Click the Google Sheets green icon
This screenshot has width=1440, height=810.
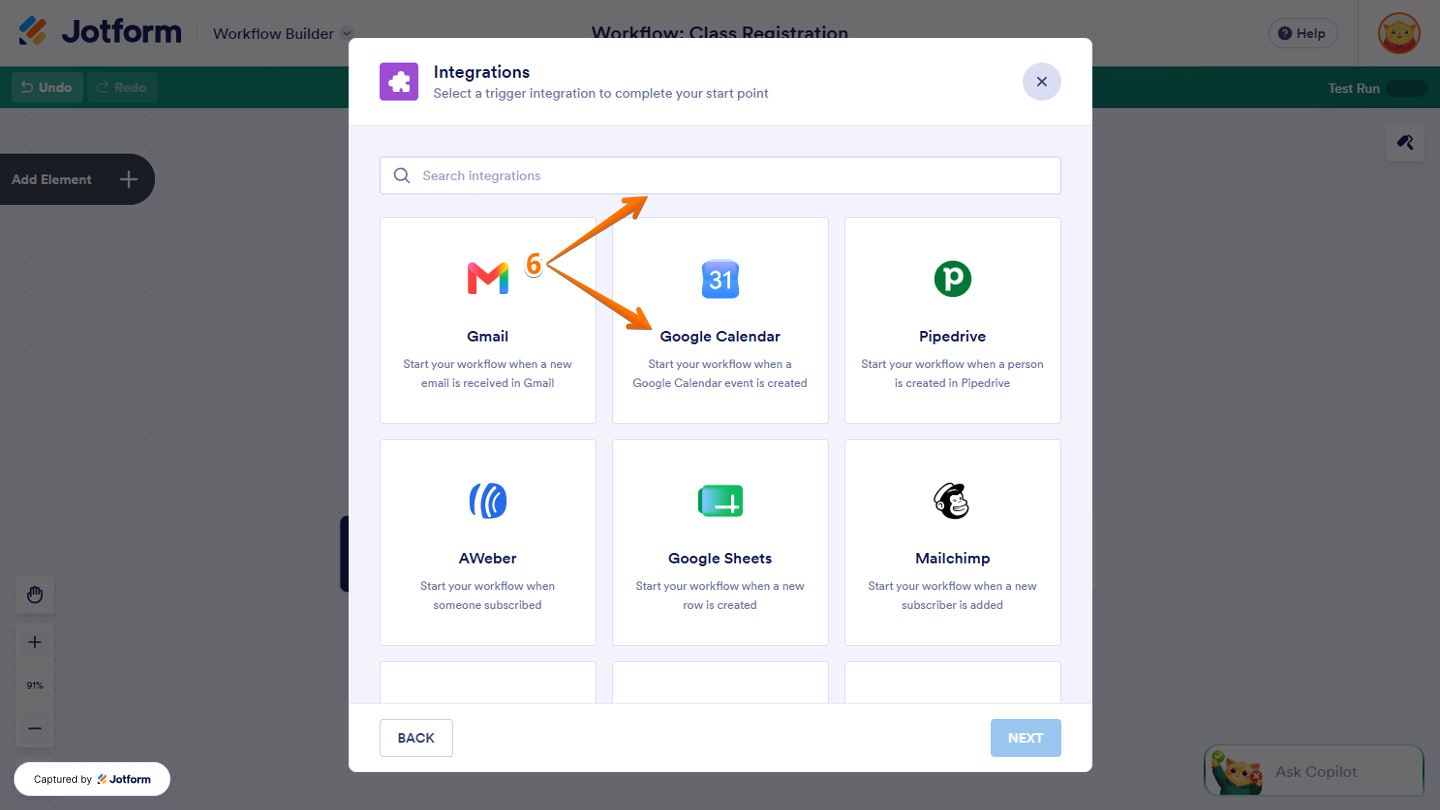tap(720, 501)
